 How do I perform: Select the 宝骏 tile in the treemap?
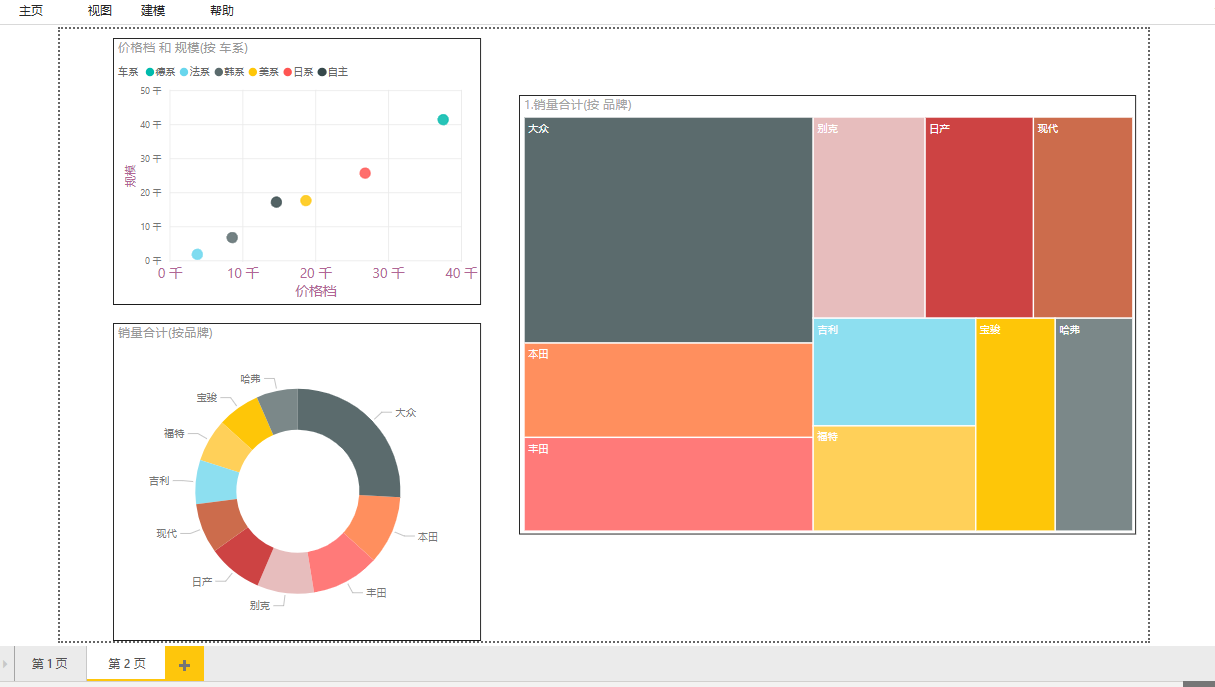[x=1016, y=425]
